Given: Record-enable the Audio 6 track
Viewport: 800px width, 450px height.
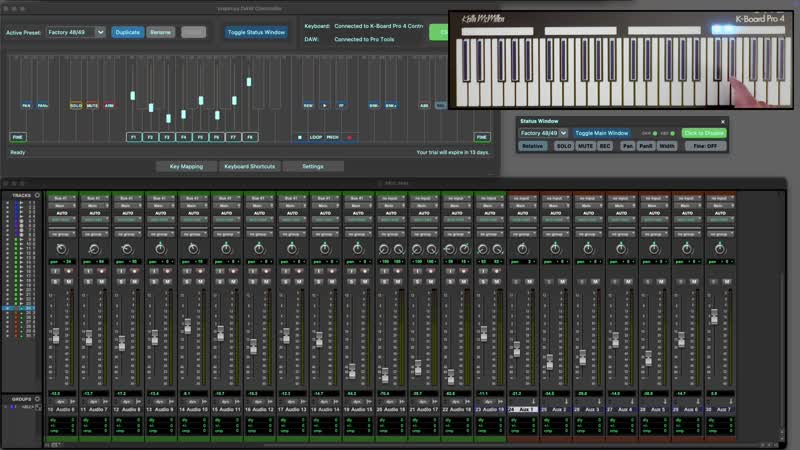Looking at the screenshot, I should pyautogui.click(x=68, y=271).
